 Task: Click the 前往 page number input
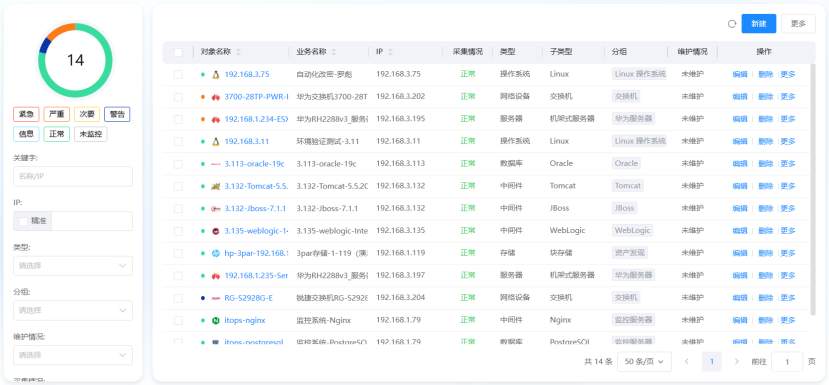(x=787, y=362)
